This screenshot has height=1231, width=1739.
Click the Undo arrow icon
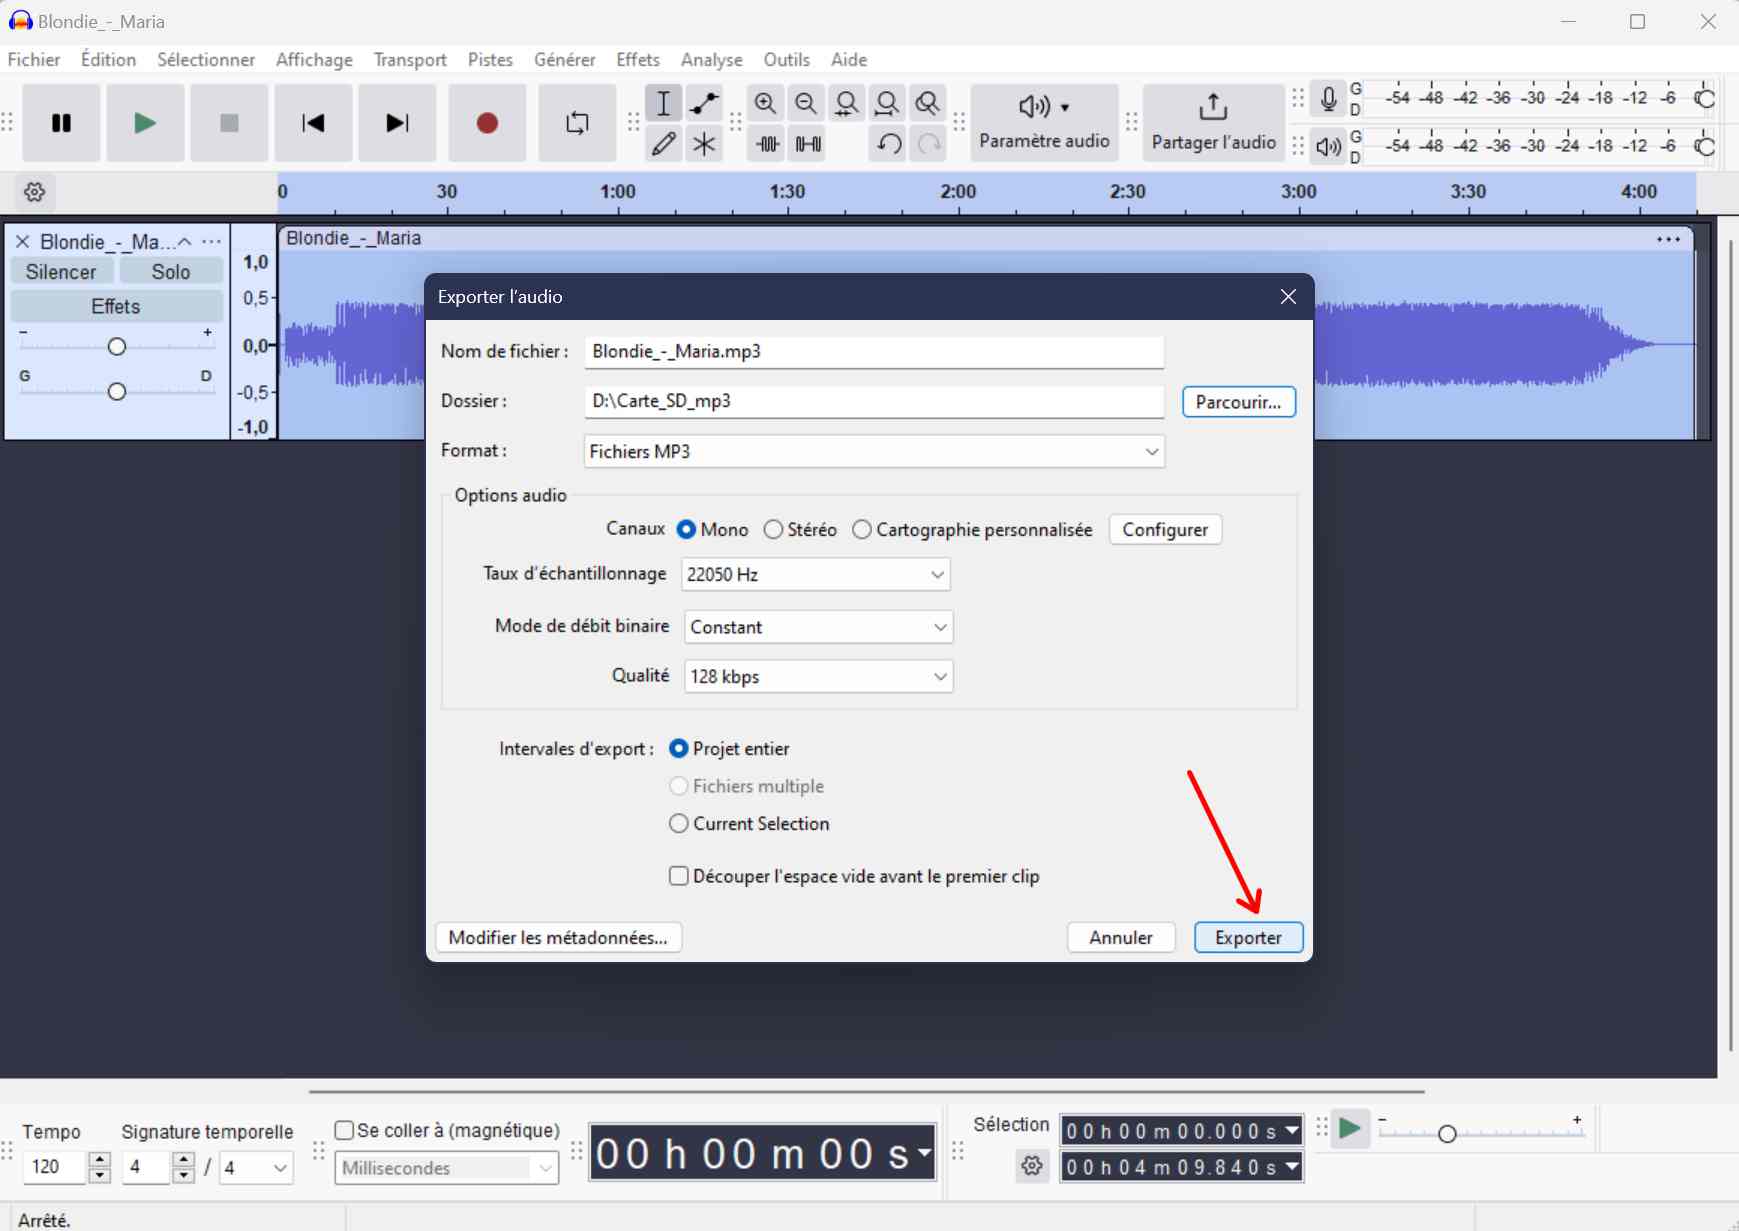(x=889, y=144)
